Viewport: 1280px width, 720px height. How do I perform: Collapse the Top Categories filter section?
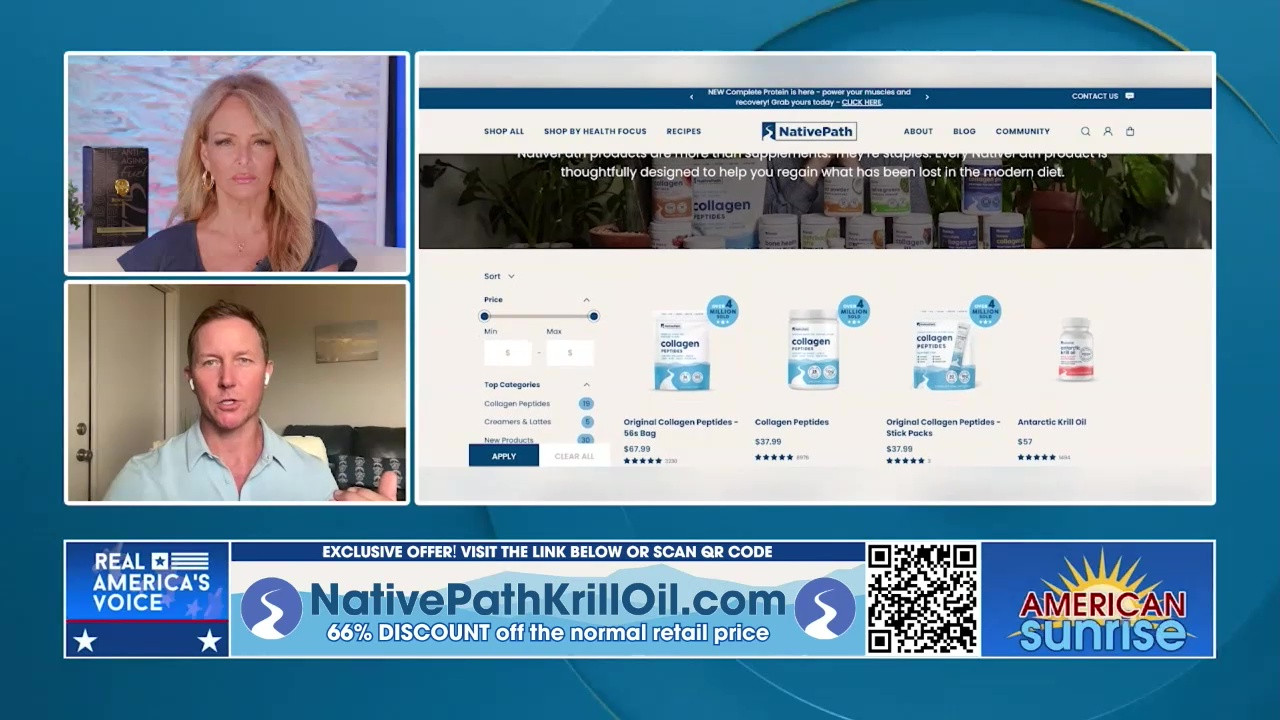[586, 385]
